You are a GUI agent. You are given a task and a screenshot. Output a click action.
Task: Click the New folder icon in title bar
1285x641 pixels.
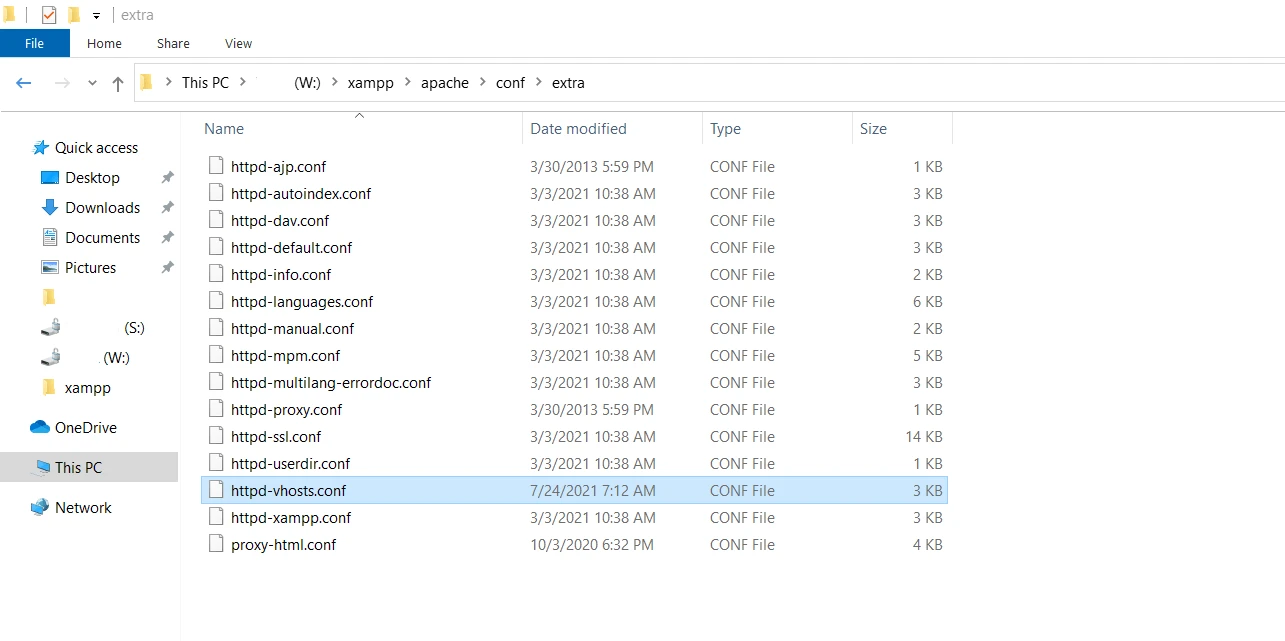[74, 15]
